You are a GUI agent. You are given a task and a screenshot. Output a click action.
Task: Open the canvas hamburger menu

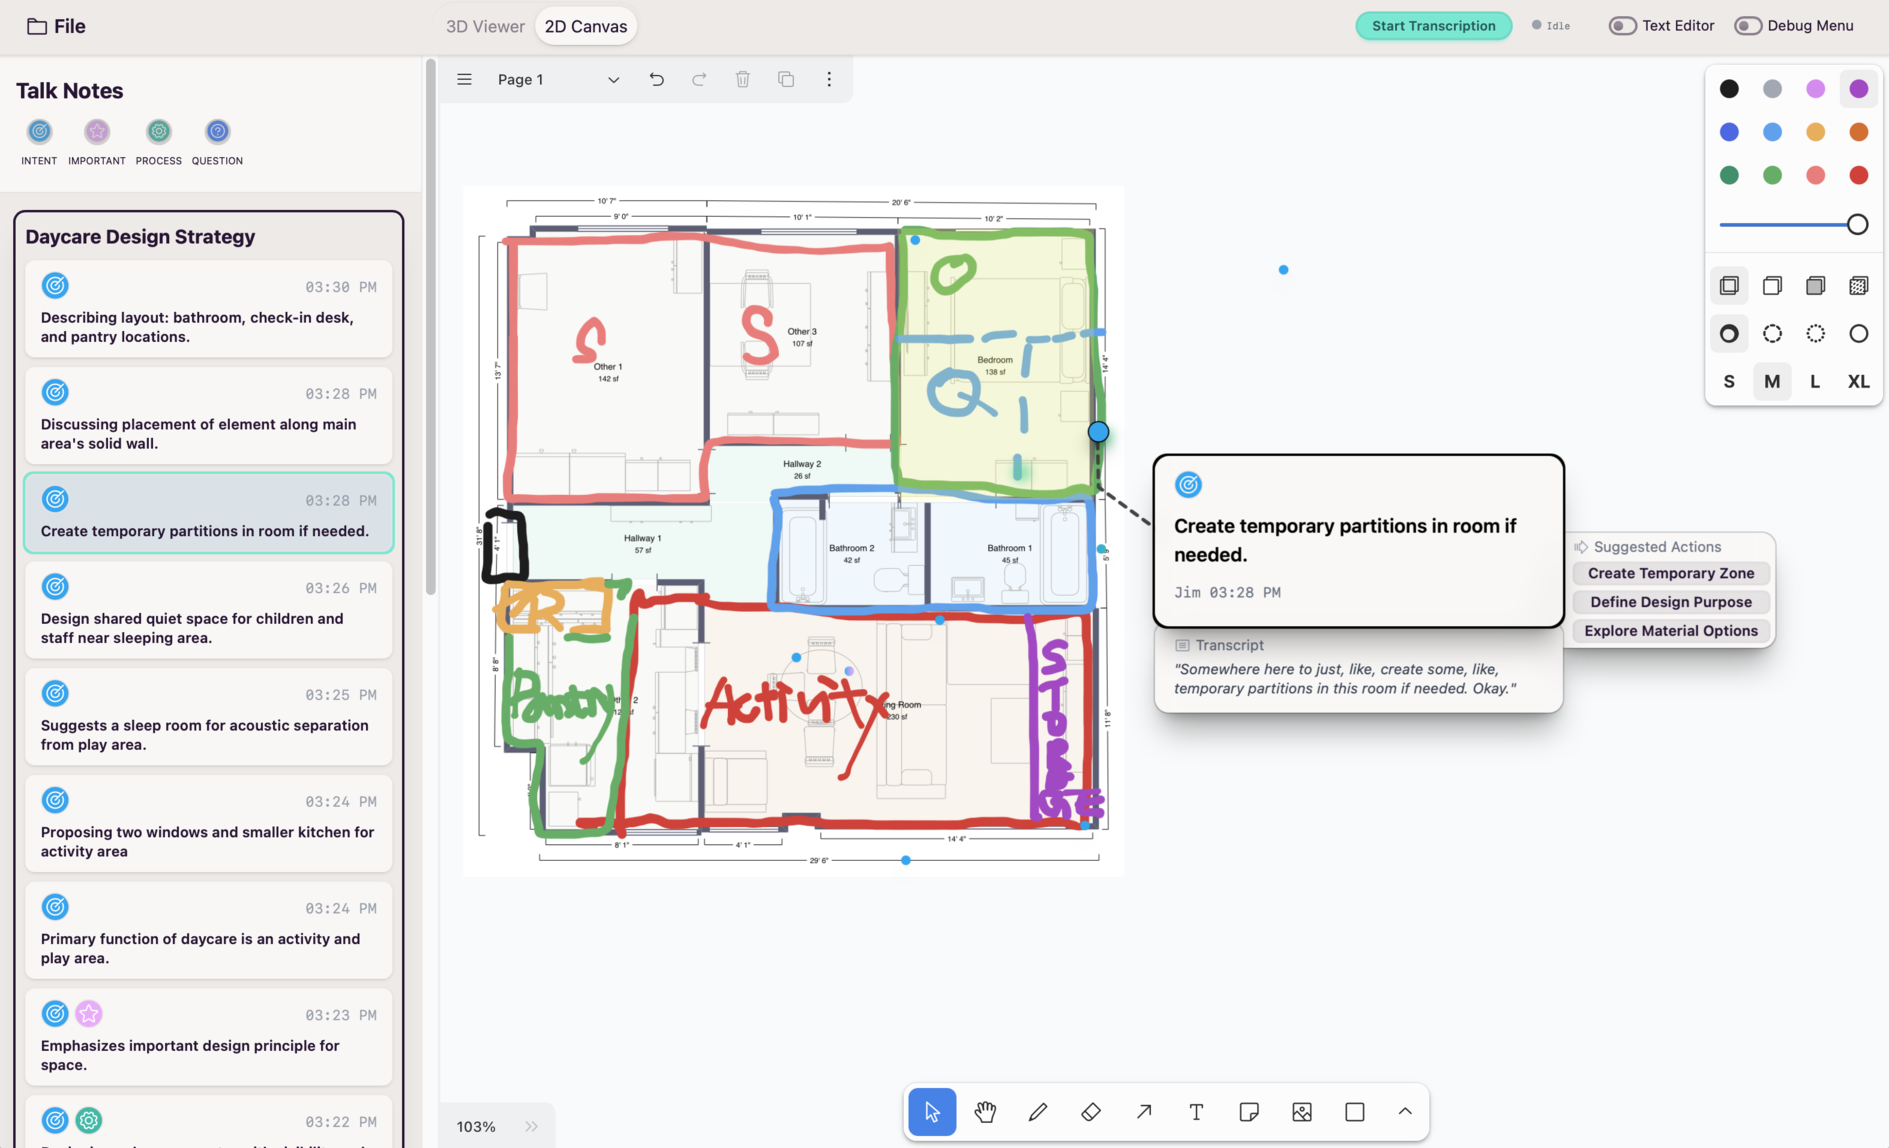point(464,79)
